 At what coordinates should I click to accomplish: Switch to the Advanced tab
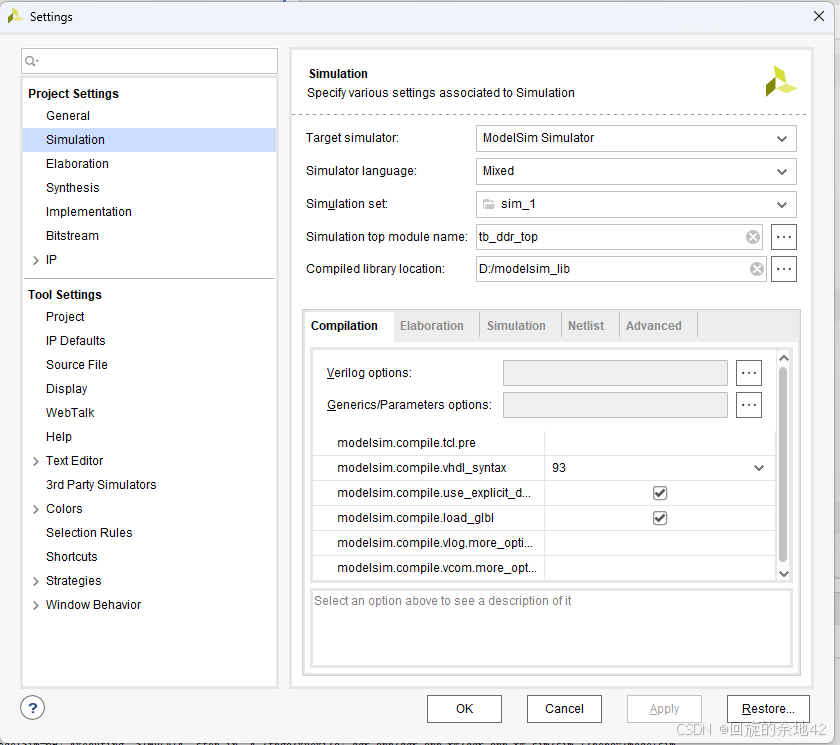[654, 326]
